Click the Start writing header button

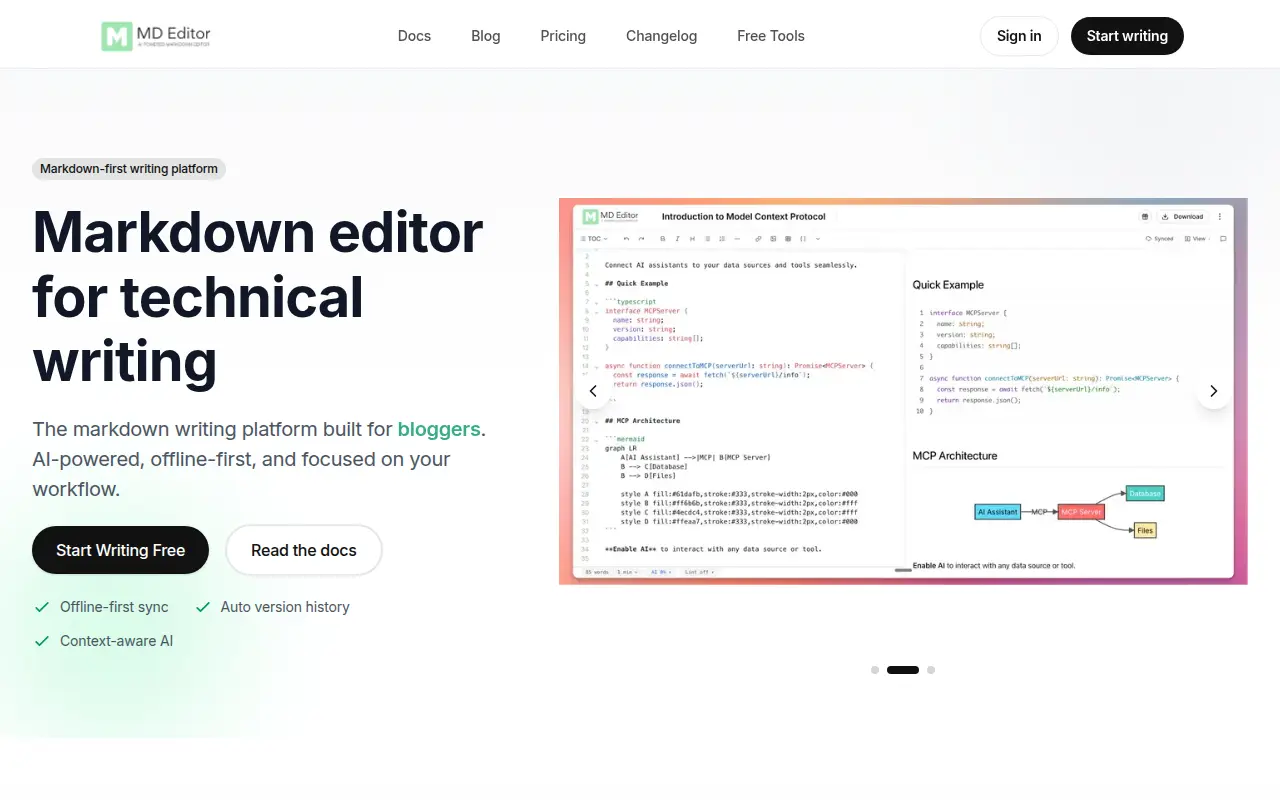[x=1127, y=36]
